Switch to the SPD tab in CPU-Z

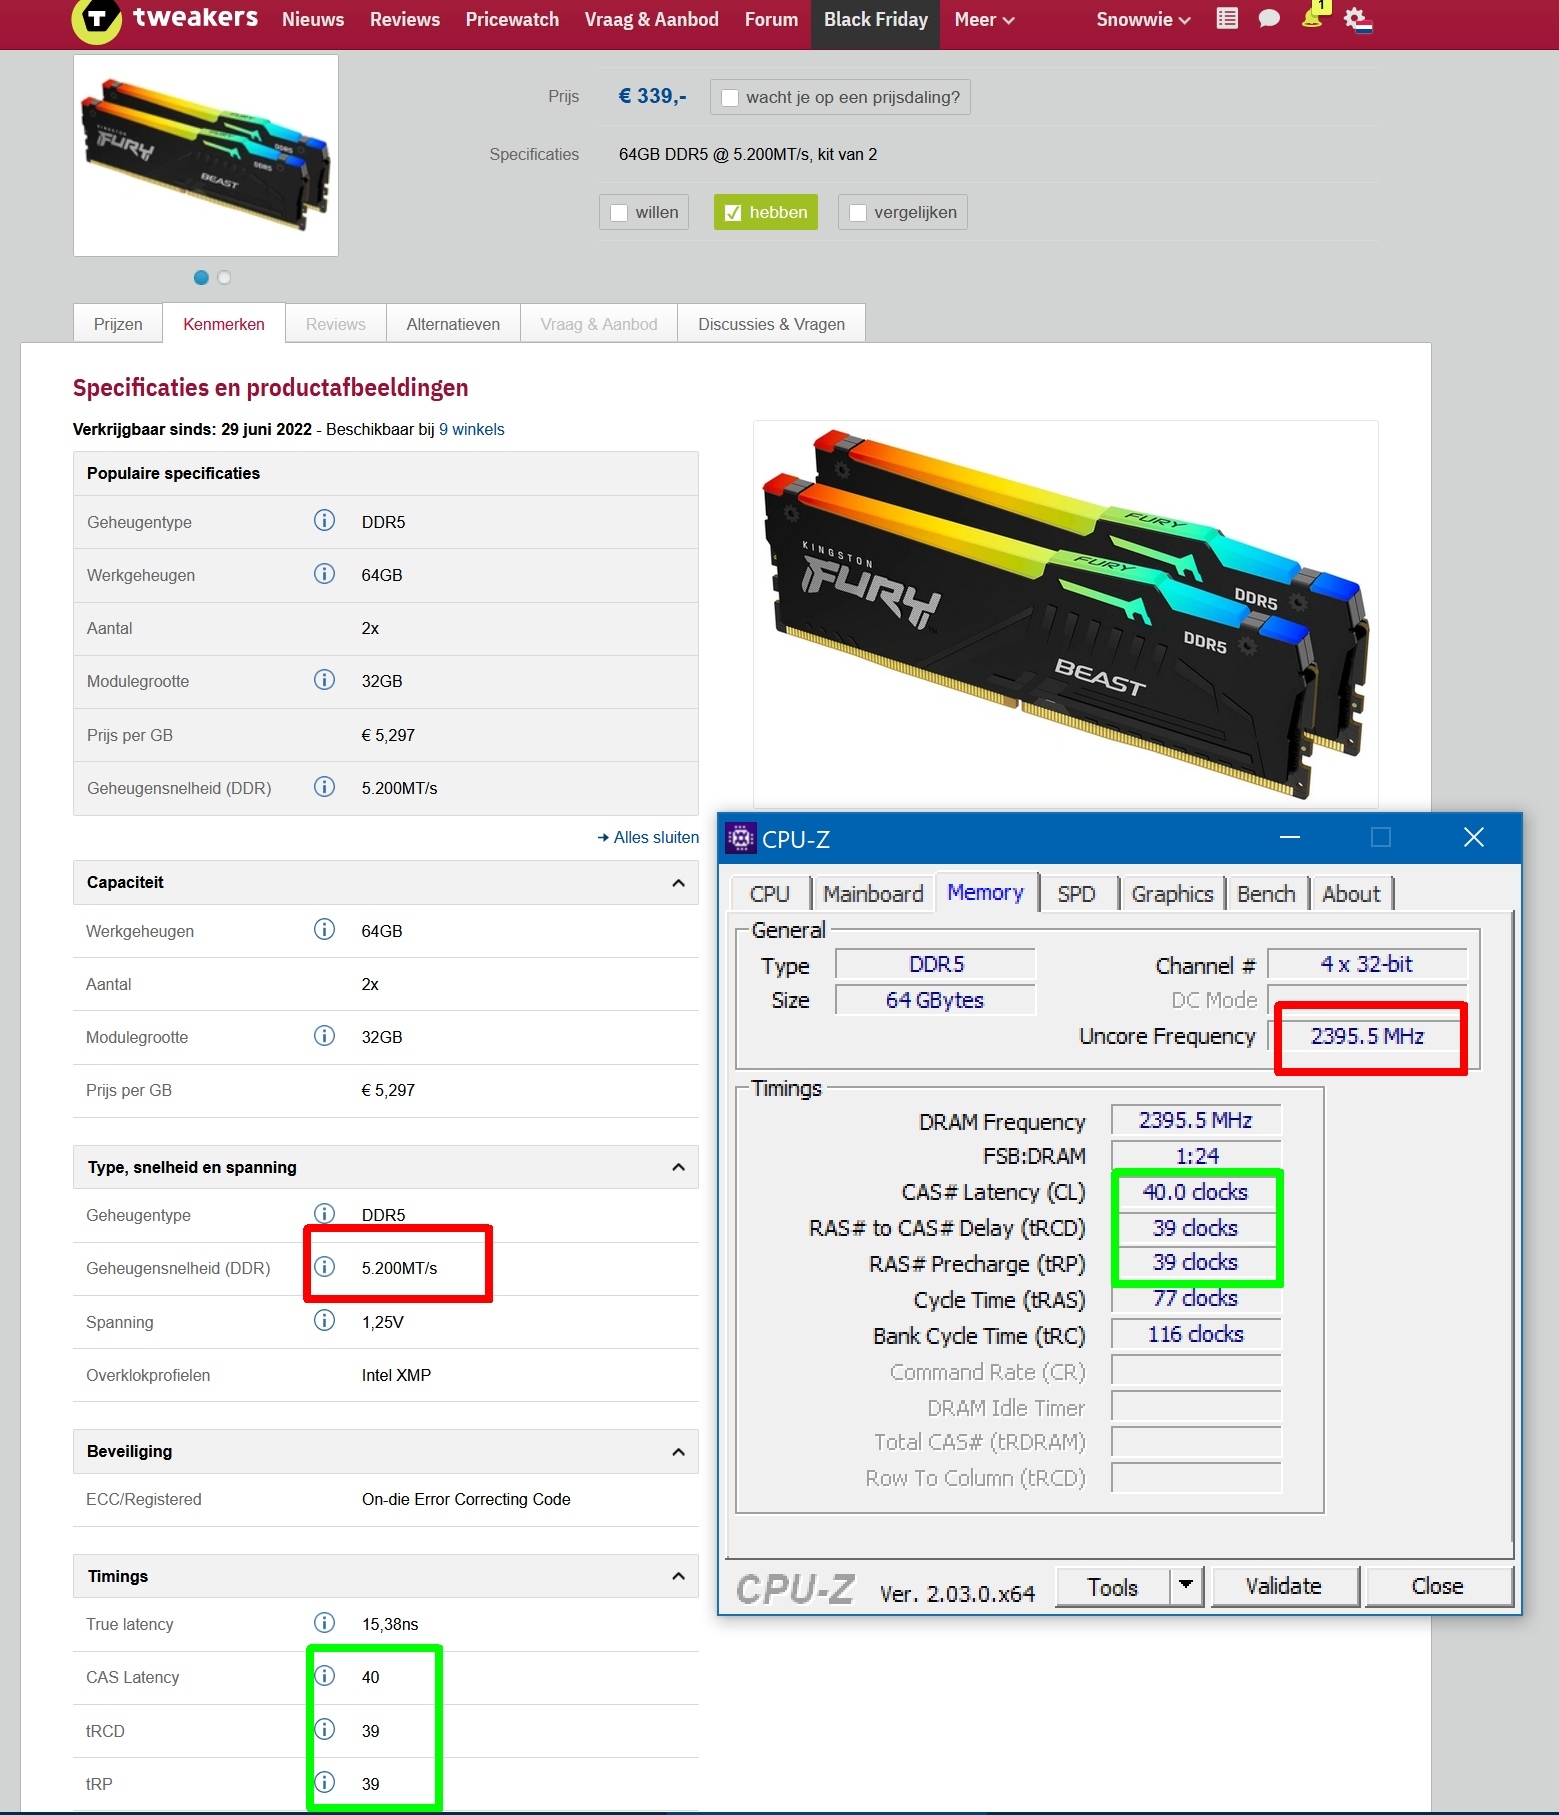tap(1076, 894)
